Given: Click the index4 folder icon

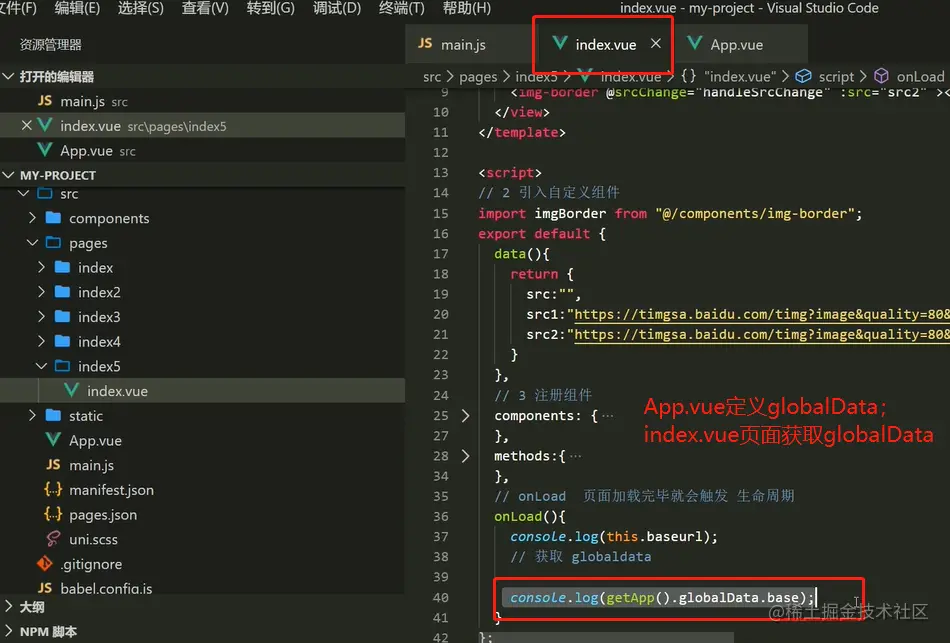Looking at the screenshot, I should click(x=62, y=341).
